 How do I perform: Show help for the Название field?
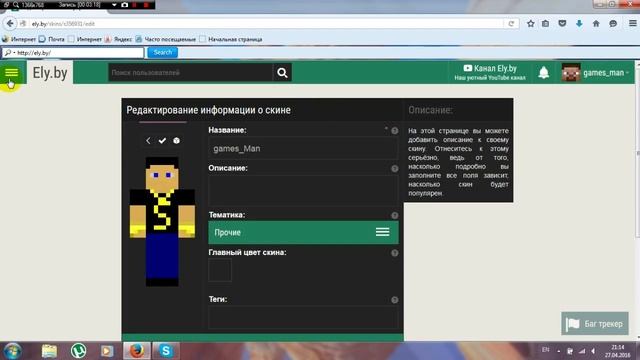tap(394, 131)
